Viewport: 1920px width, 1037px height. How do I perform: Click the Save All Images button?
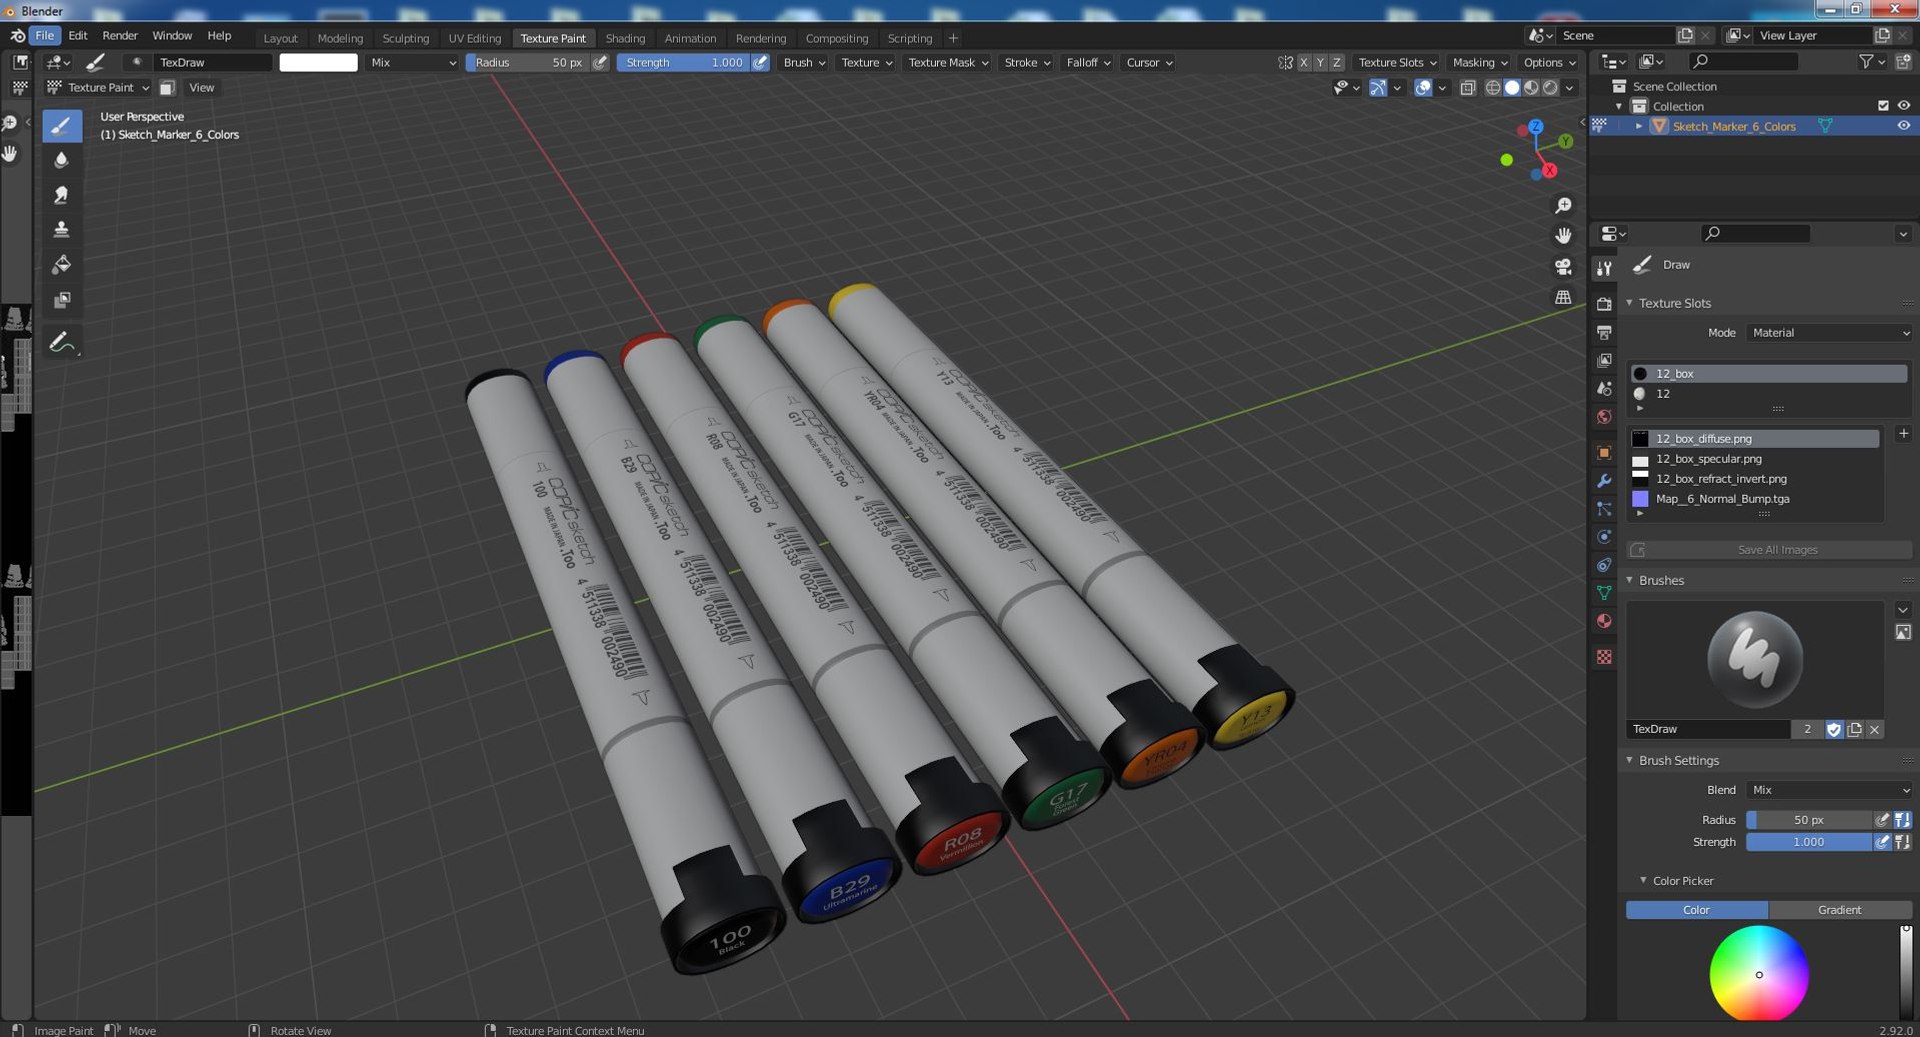1770,550
